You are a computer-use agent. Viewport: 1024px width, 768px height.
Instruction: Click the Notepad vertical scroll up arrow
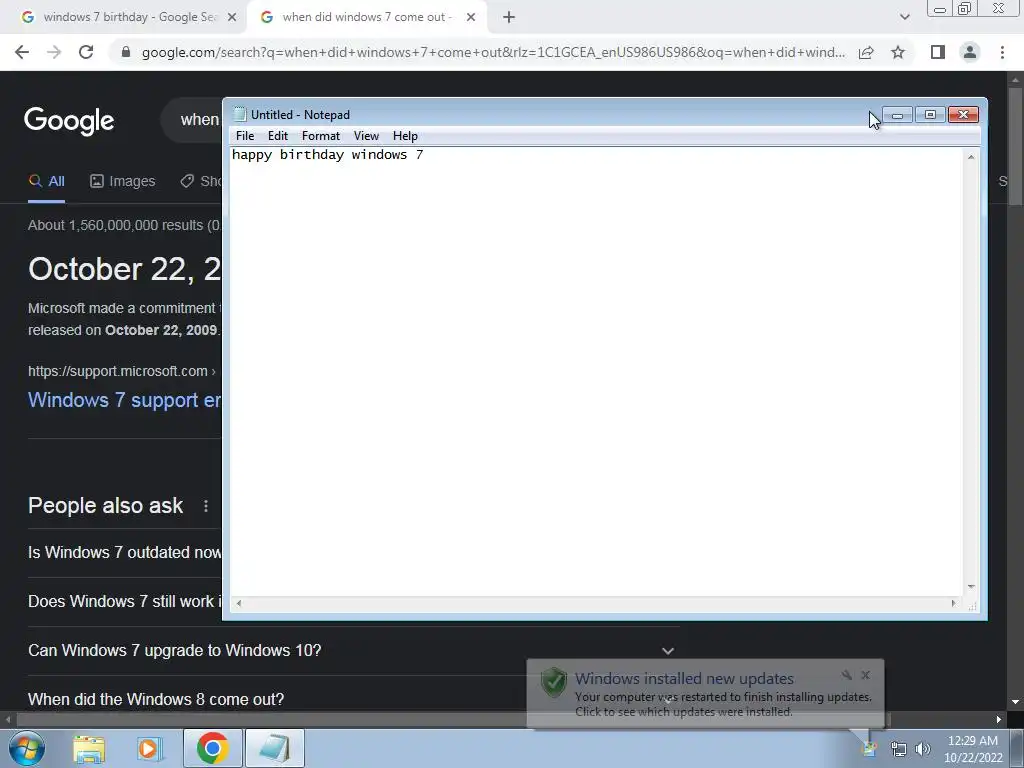[x=971, y=157]
